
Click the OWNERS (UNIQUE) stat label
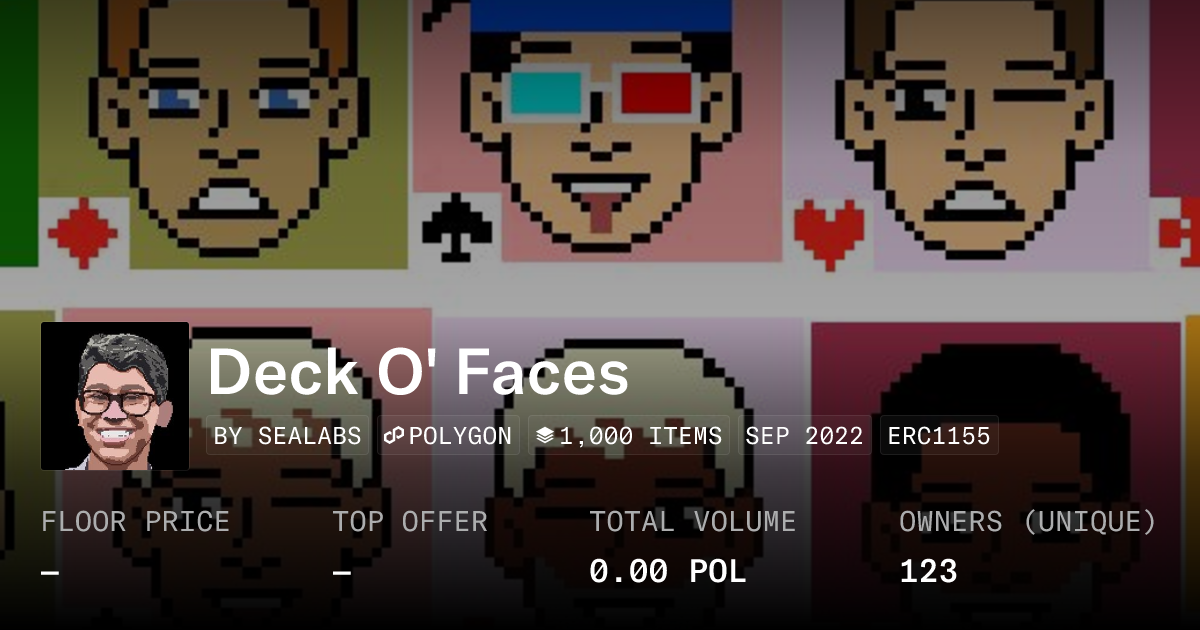(1028, 522)
